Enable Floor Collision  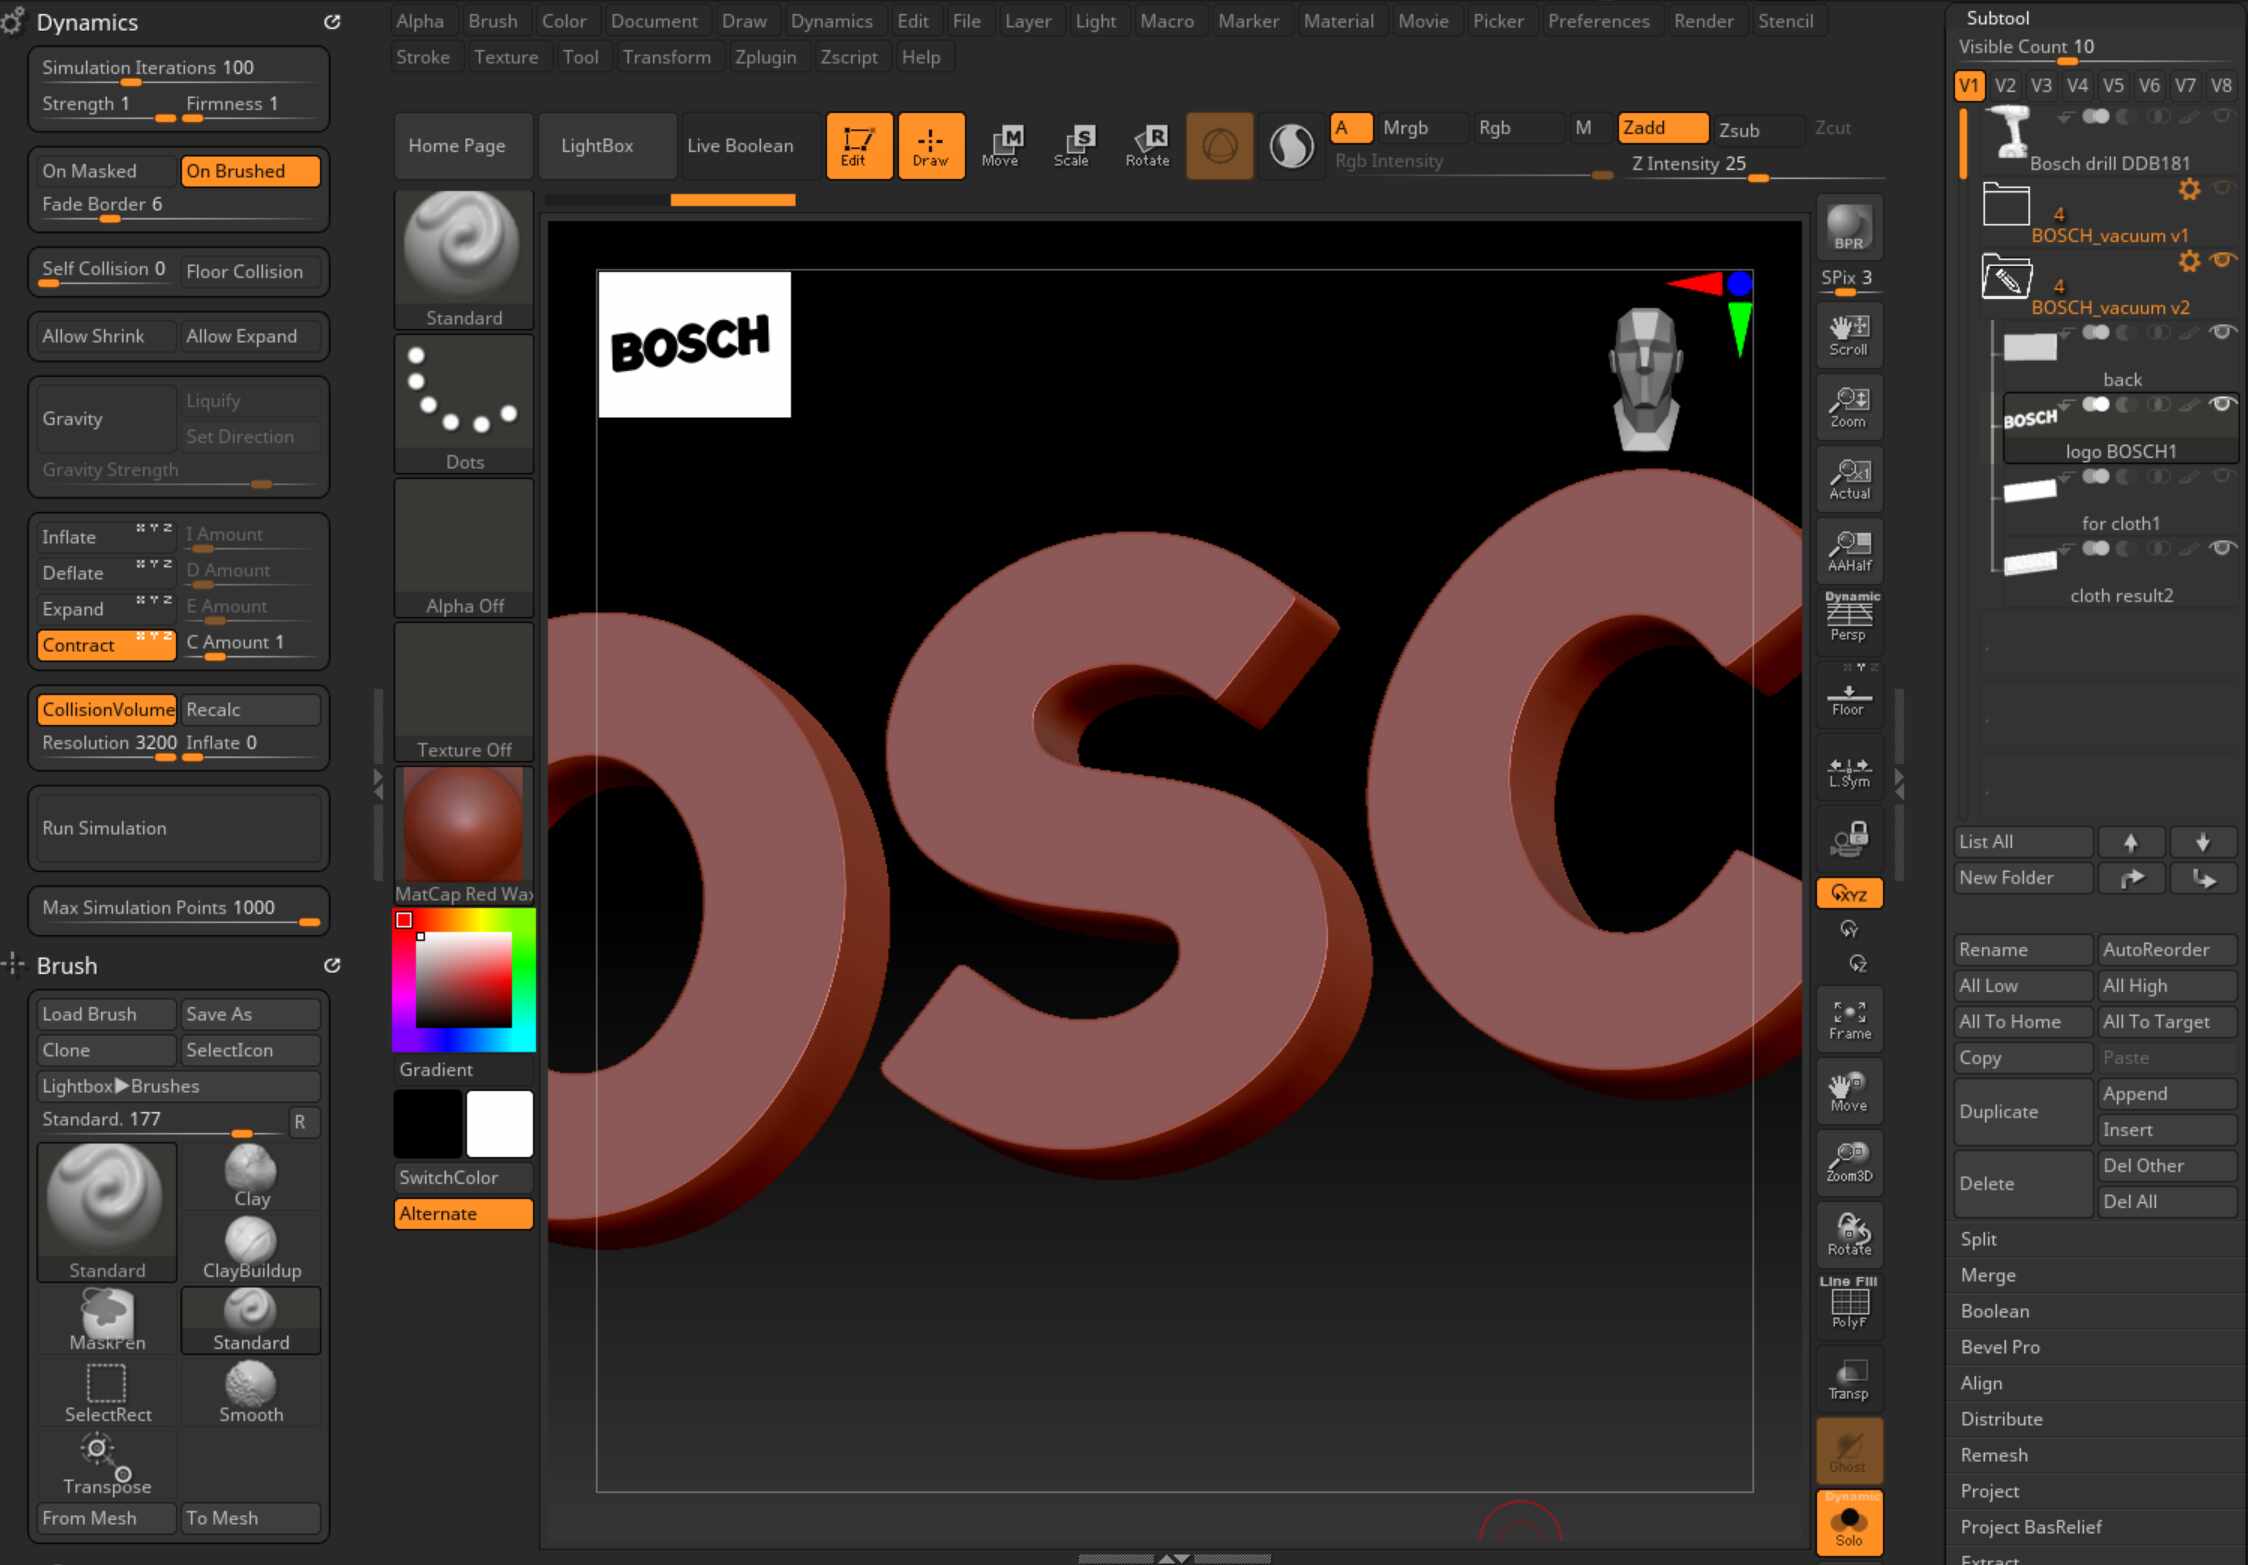(x=250, y=271)
